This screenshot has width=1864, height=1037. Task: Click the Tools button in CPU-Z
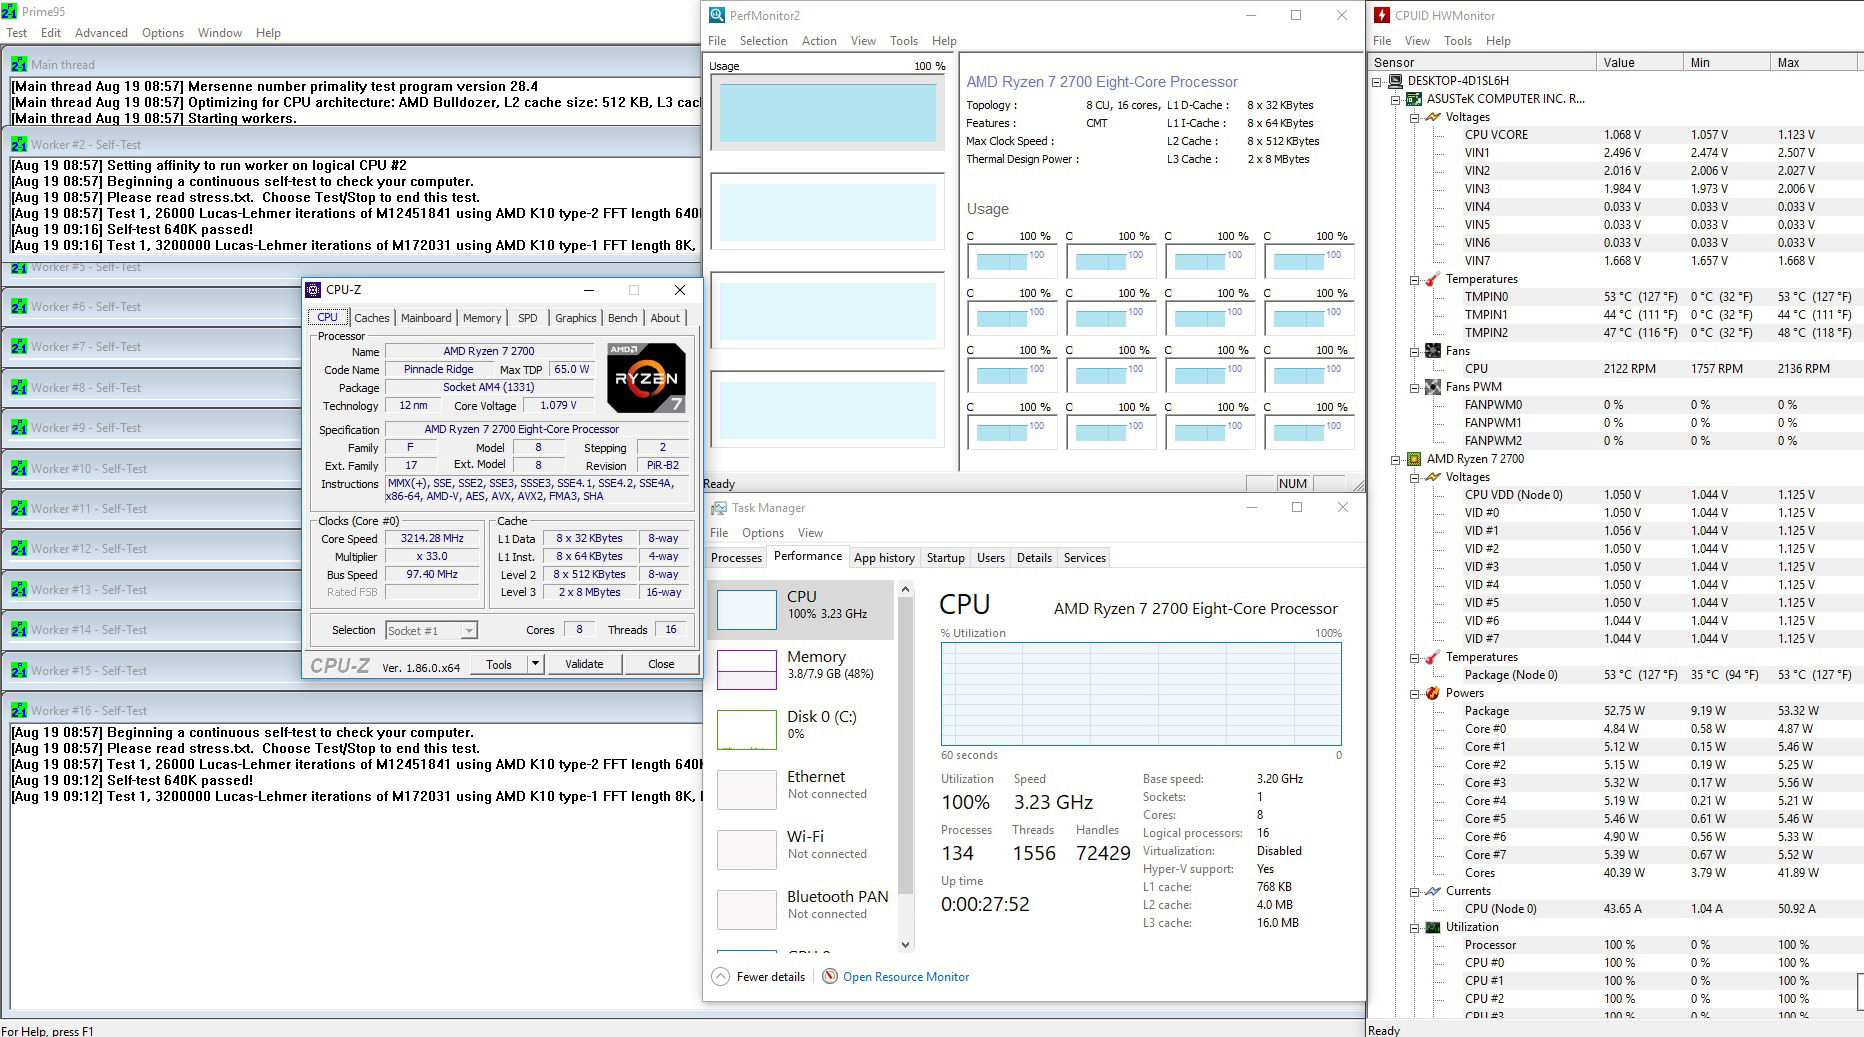(x=499, y=664)
